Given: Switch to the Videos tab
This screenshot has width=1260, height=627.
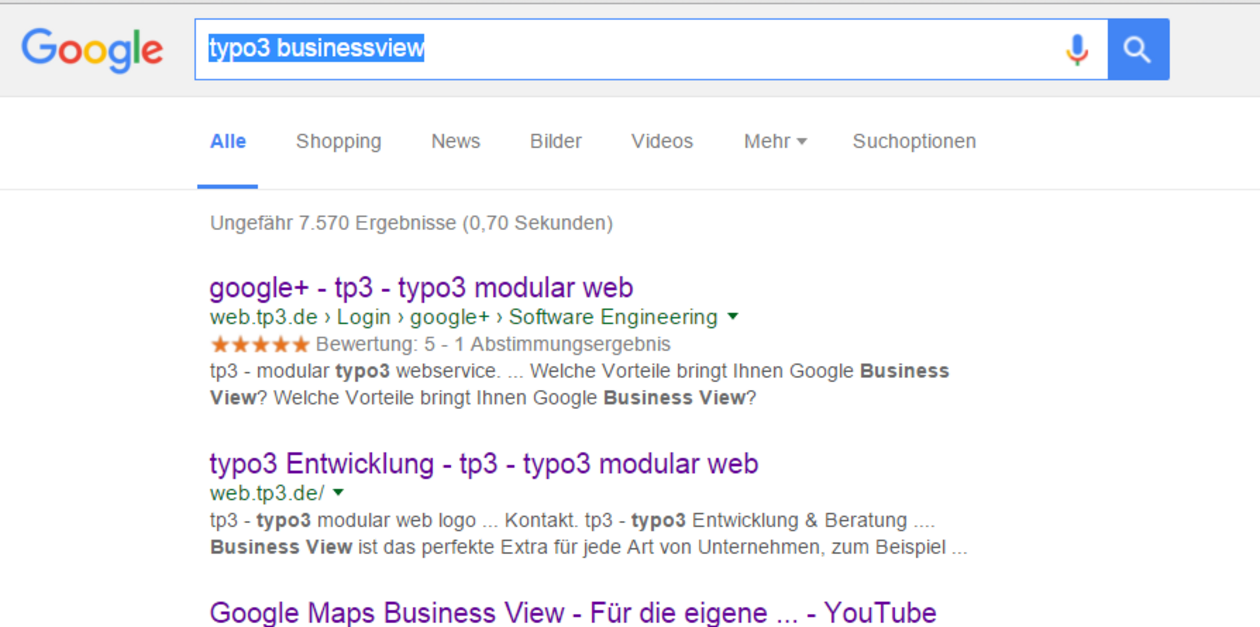Looking at the screenshot, I should point(662,141).
